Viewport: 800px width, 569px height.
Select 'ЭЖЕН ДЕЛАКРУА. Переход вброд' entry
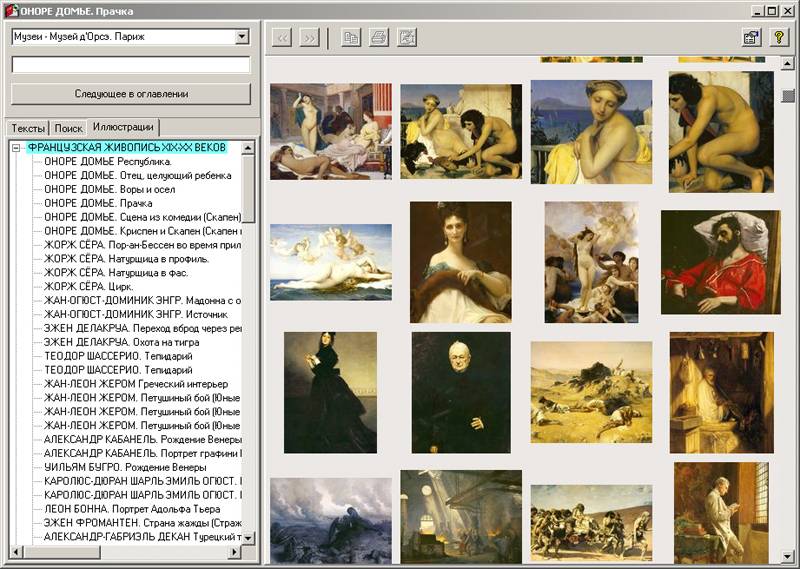pyautogui.click(x=142, y=328)
